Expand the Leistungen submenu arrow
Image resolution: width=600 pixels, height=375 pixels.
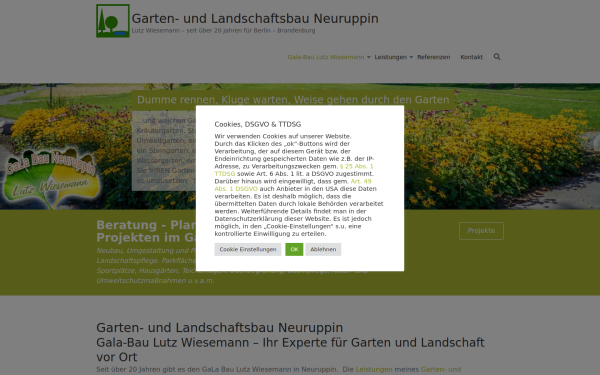(411, 57)
